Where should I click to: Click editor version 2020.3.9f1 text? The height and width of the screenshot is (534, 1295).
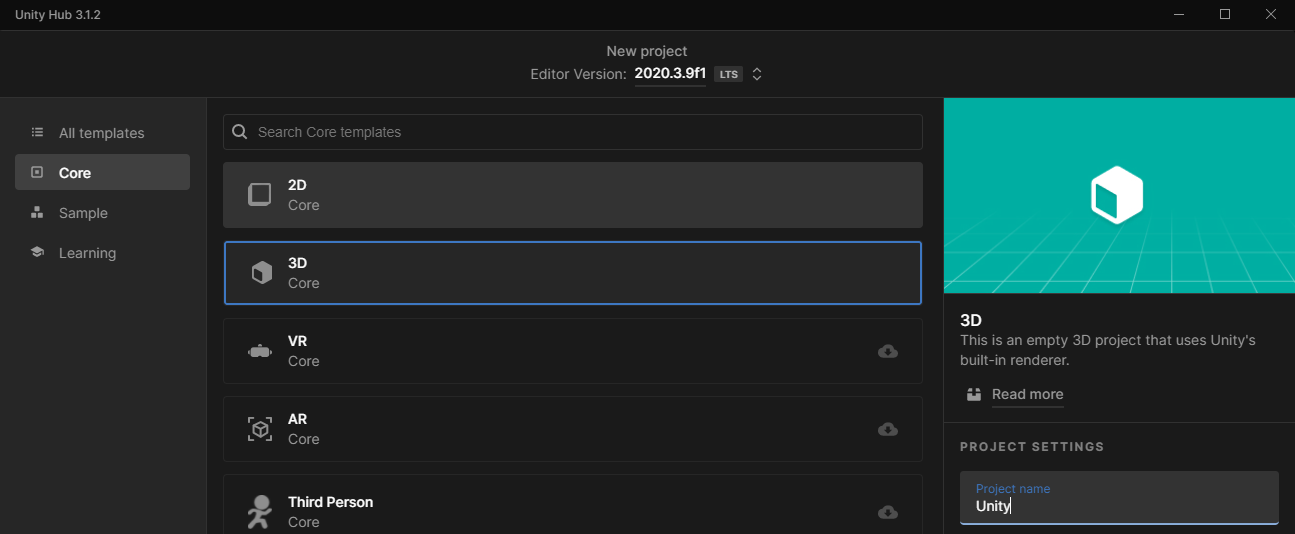click(670, 74)
